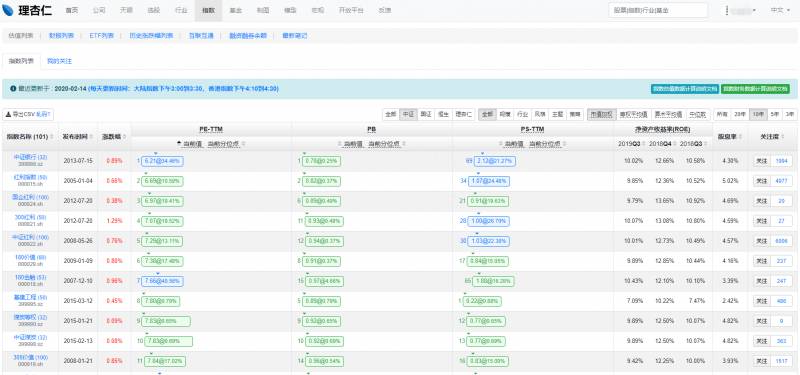
Task: Select the 20年 time range
Action: pos(740,115)
